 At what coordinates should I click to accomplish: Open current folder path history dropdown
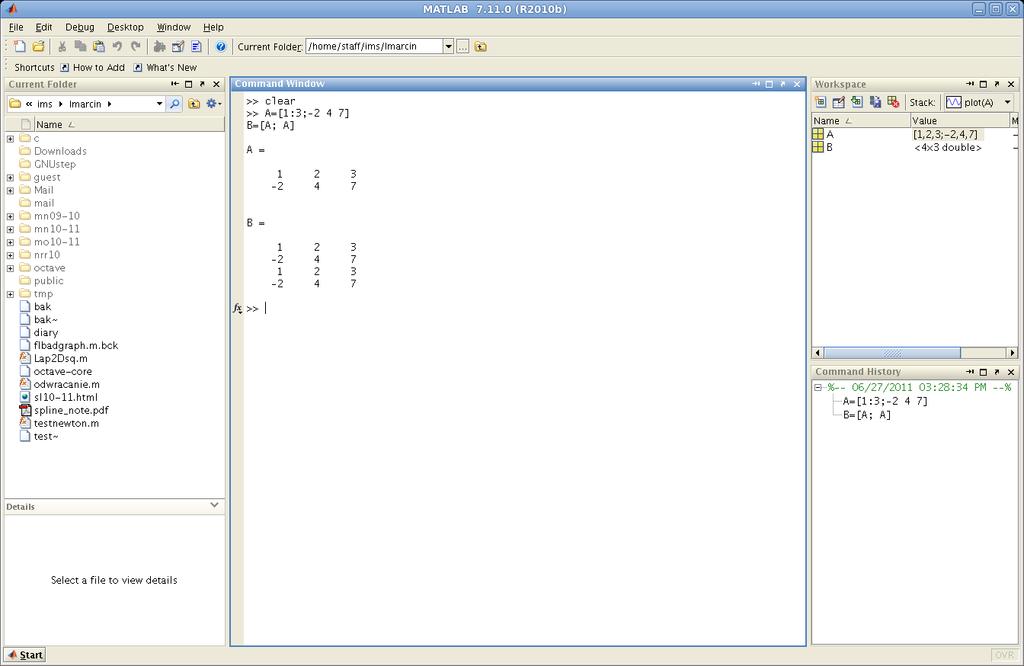pyautogui.click(x=449, y=46)
